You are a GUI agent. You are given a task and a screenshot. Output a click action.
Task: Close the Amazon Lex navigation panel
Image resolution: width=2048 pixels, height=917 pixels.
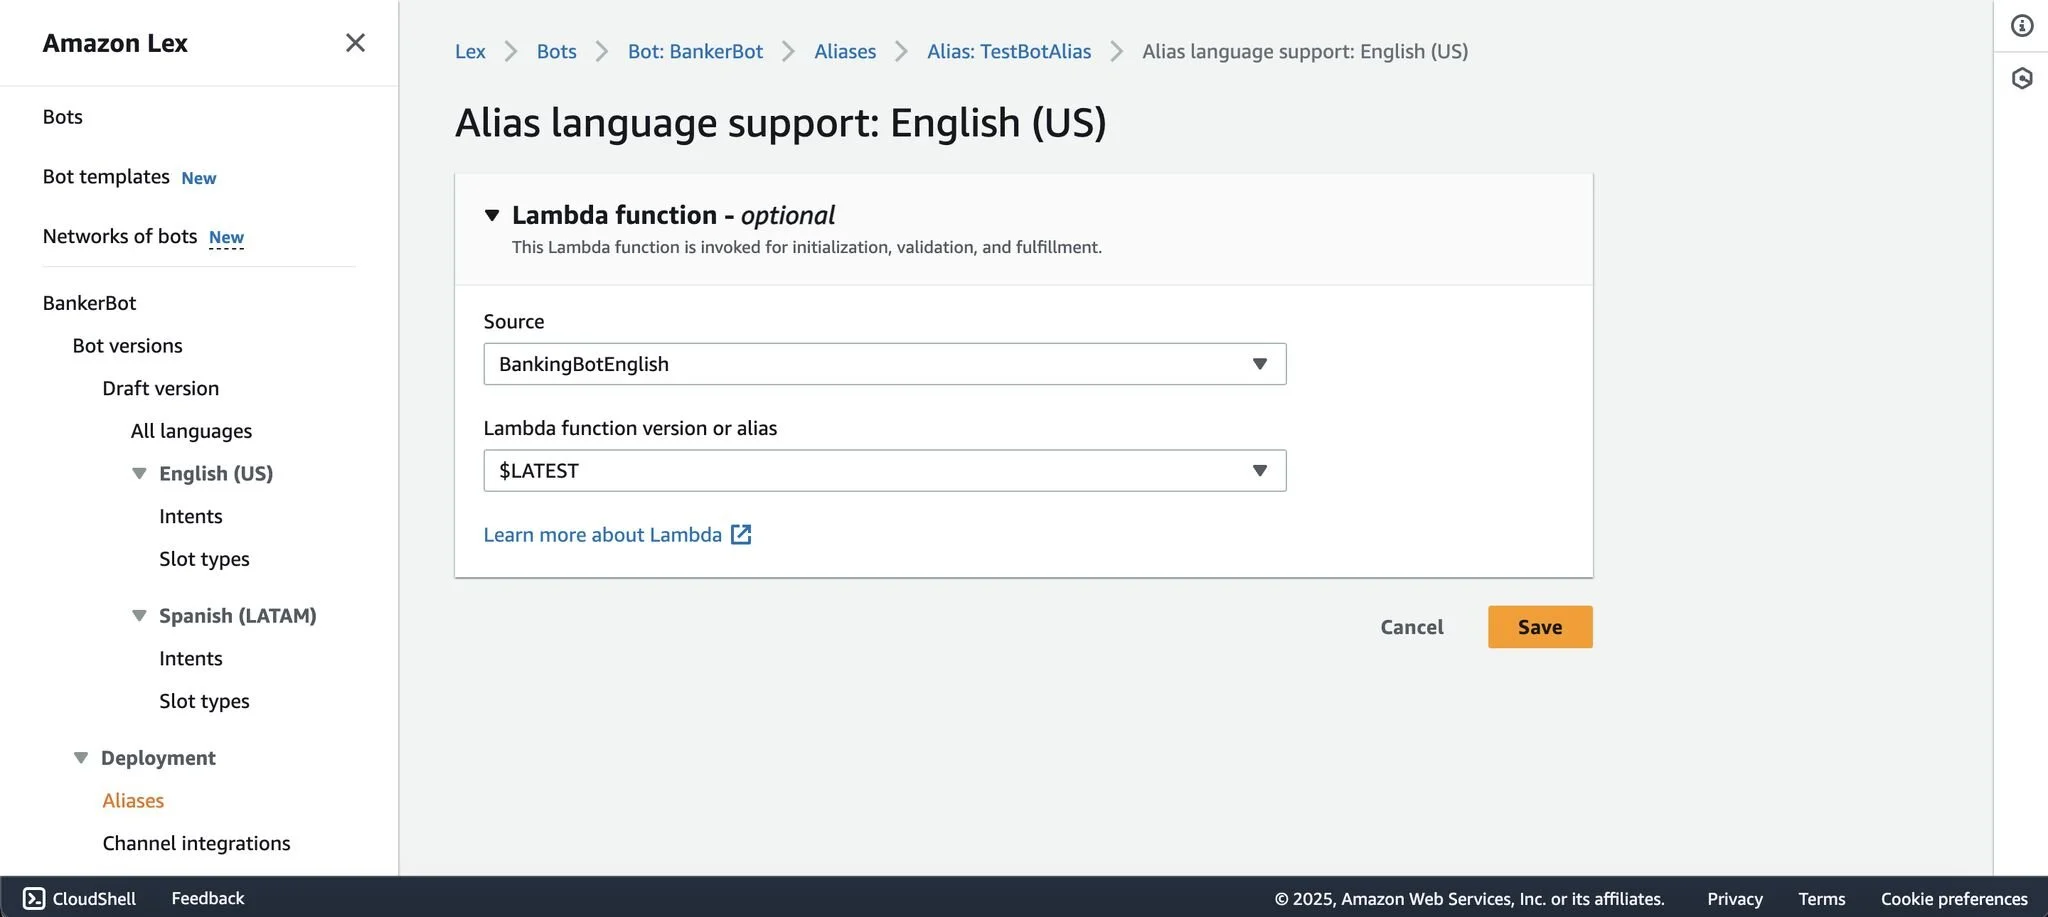coord(355,43)
